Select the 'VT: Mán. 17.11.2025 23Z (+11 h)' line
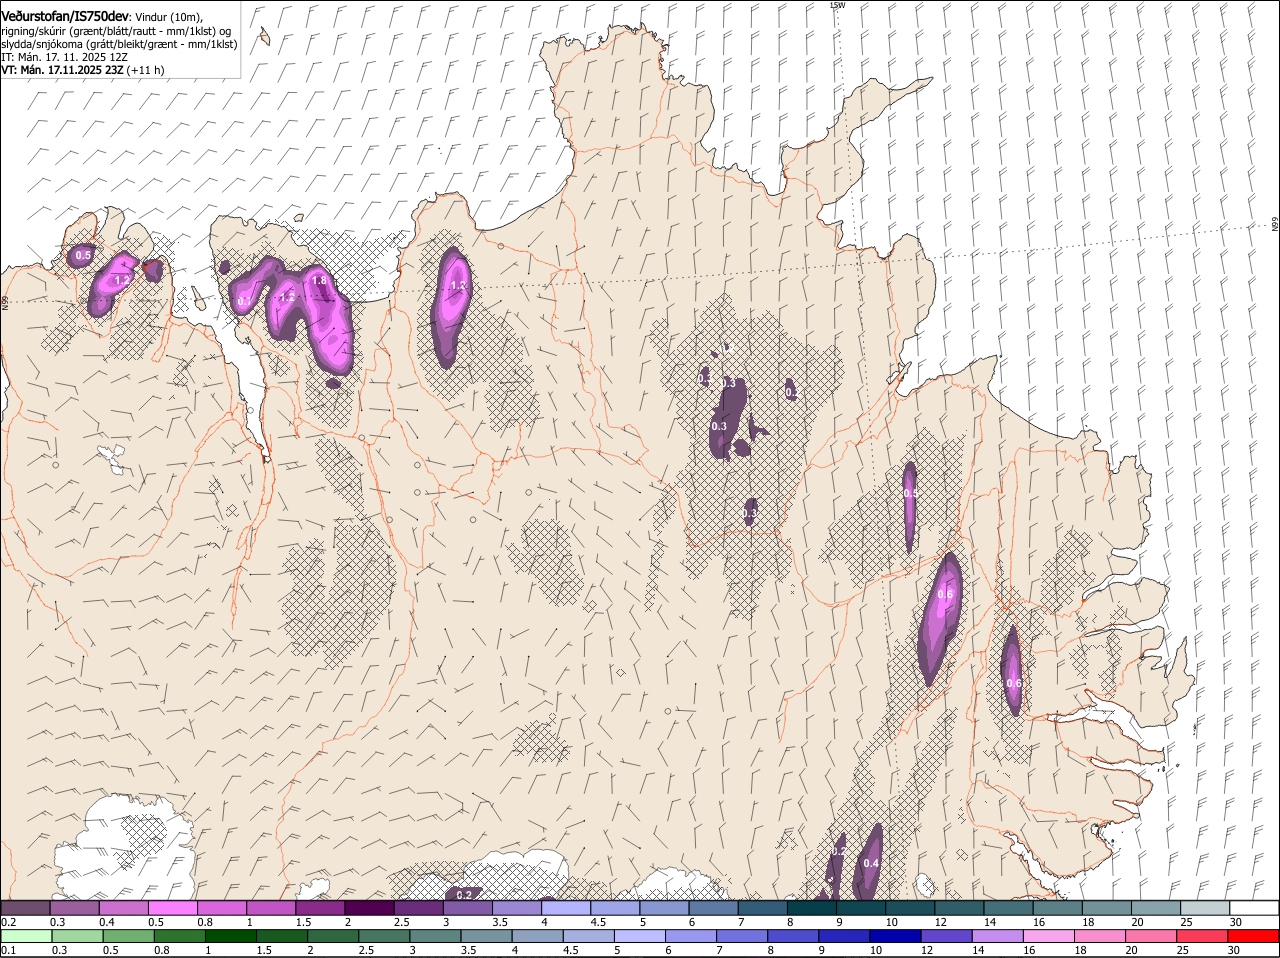The image size is (1280, 958). coord(83,71)
